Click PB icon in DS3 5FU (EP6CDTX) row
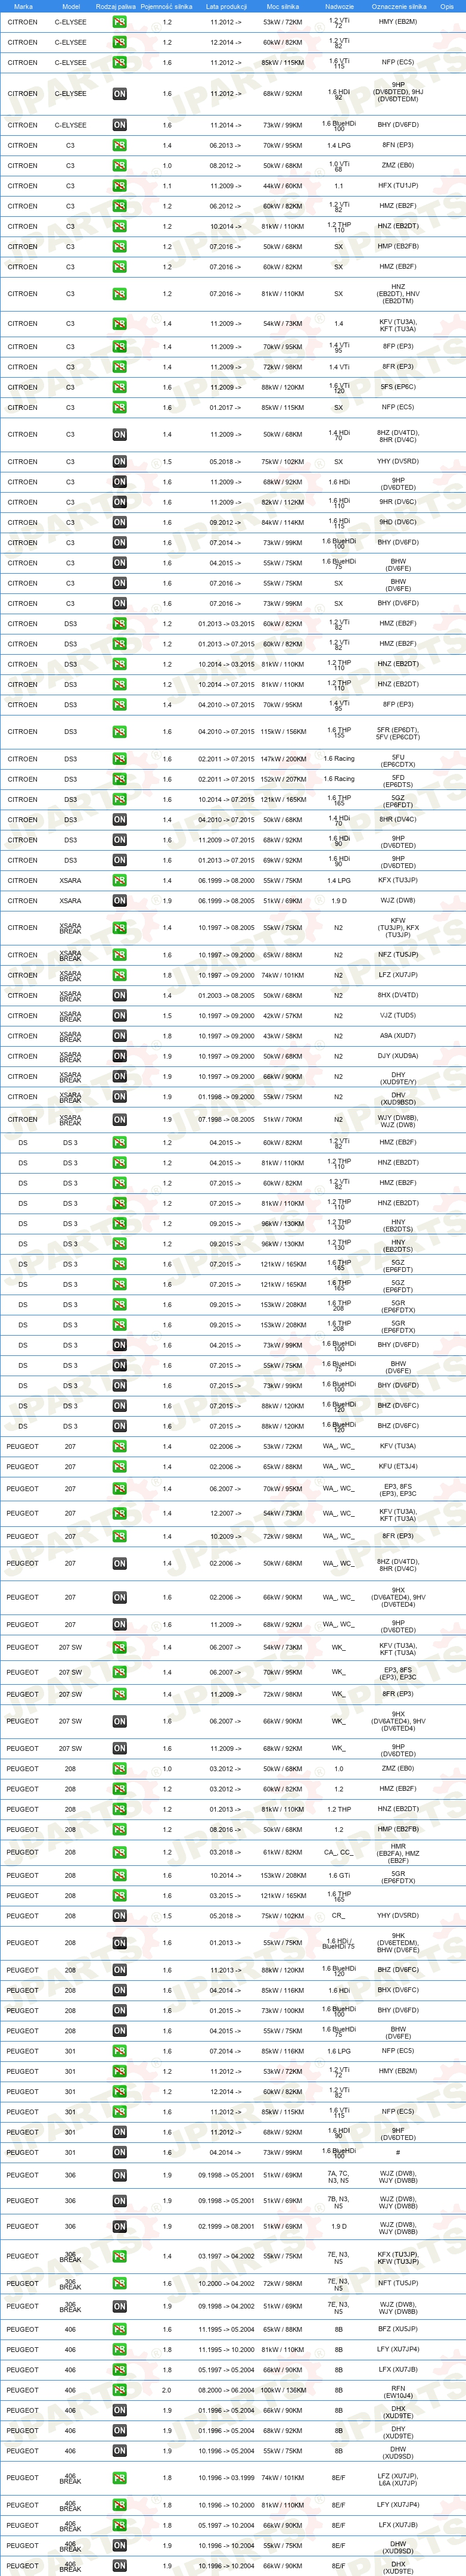Viewport: 466px width, 2576px height. 119,759
